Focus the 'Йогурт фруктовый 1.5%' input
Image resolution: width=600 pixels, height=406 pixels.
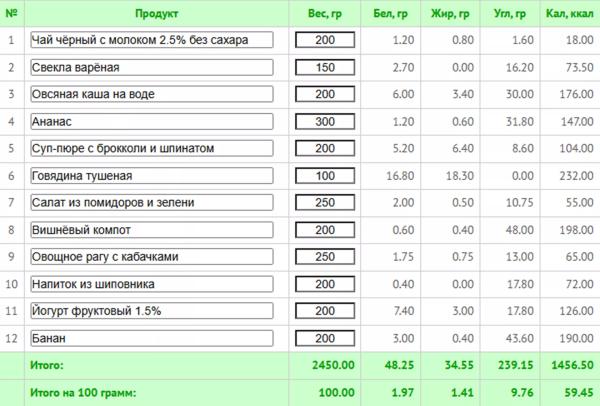click(x=151, y=310)
